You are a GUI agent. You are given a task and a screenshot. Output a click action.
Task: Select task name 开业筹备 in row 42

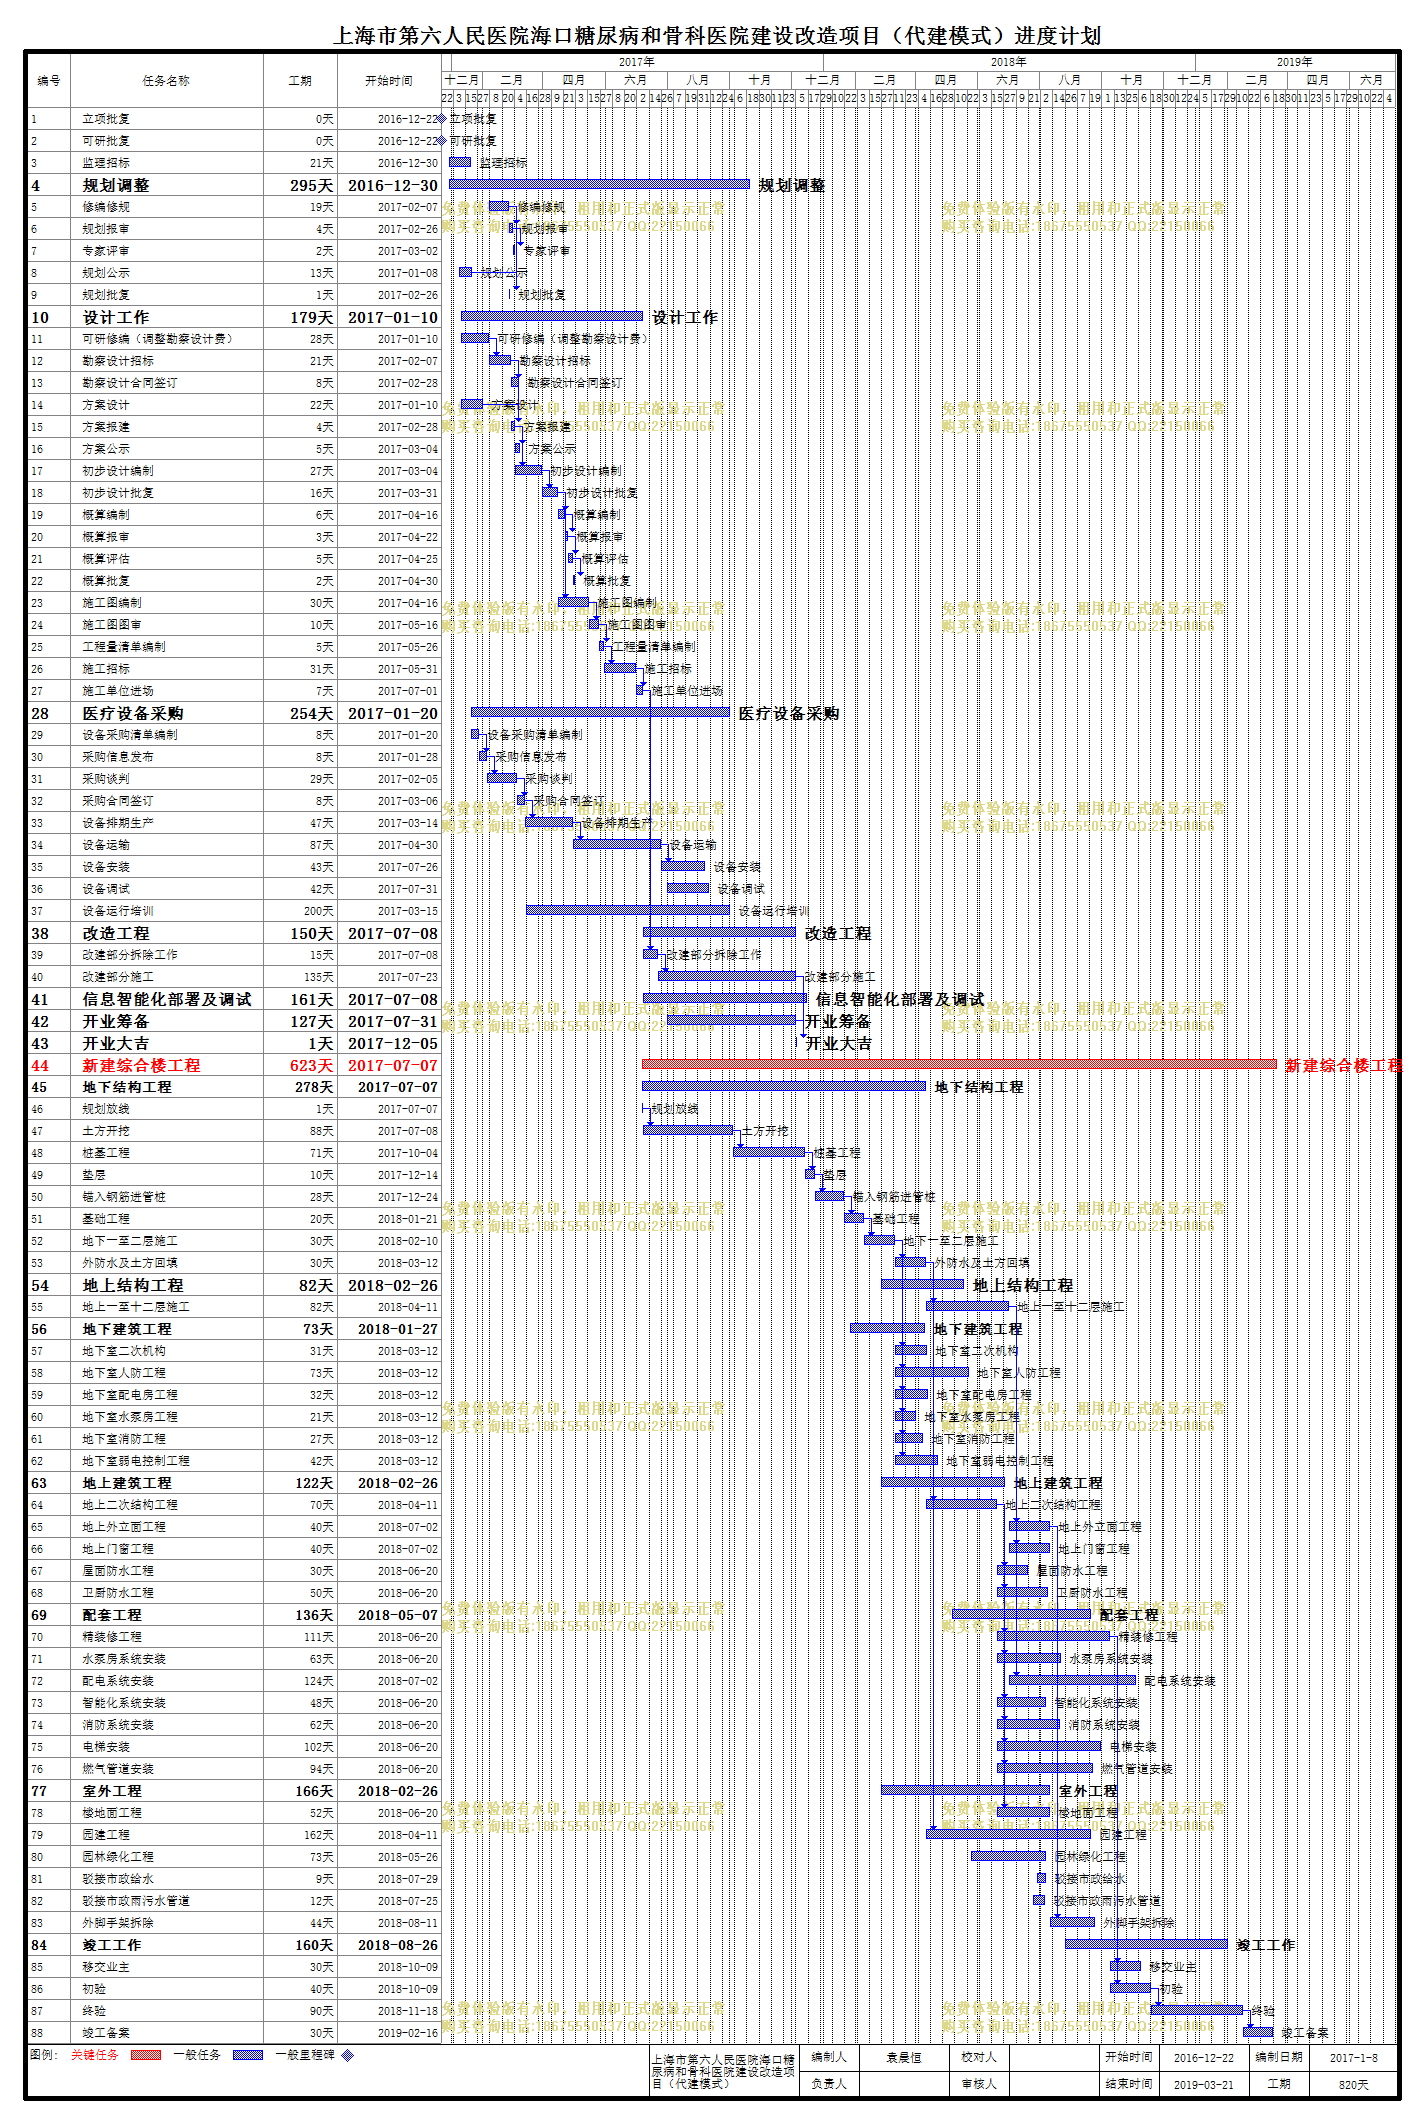coord(116,1021)
